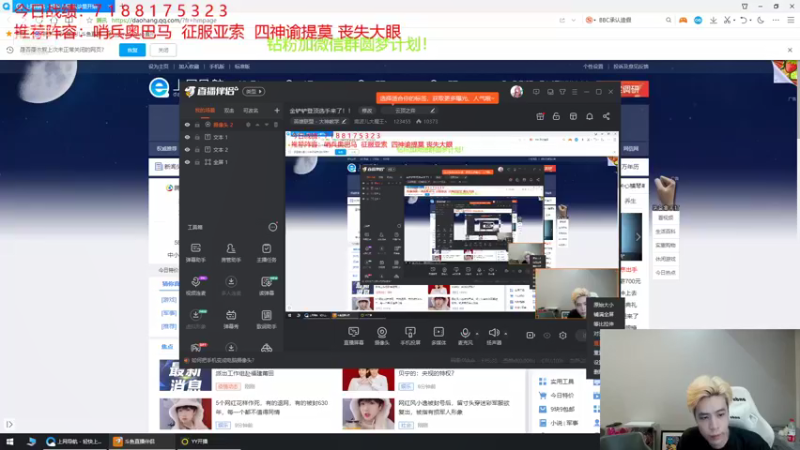
Task: Click the mode switch button beside 直播伴侣 logo
Action: pyautogui.click(x=253, y=91)
